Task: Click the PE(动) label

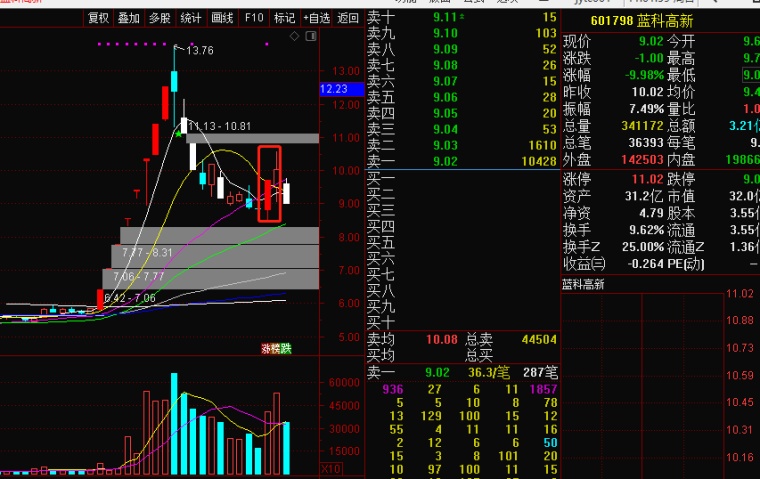Action: (x=686, y=264)
